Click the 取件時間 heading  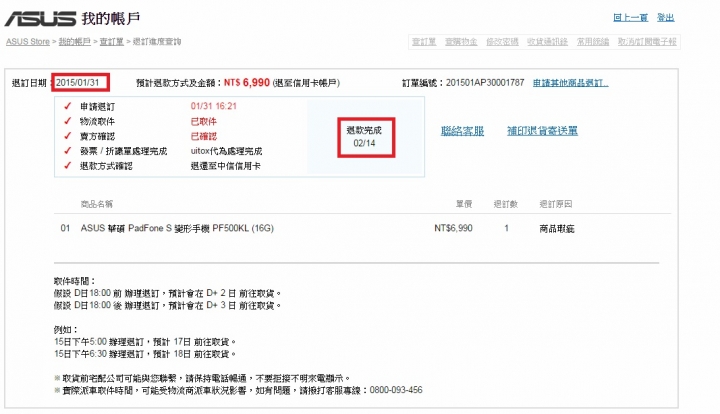(x=74, y=281)
